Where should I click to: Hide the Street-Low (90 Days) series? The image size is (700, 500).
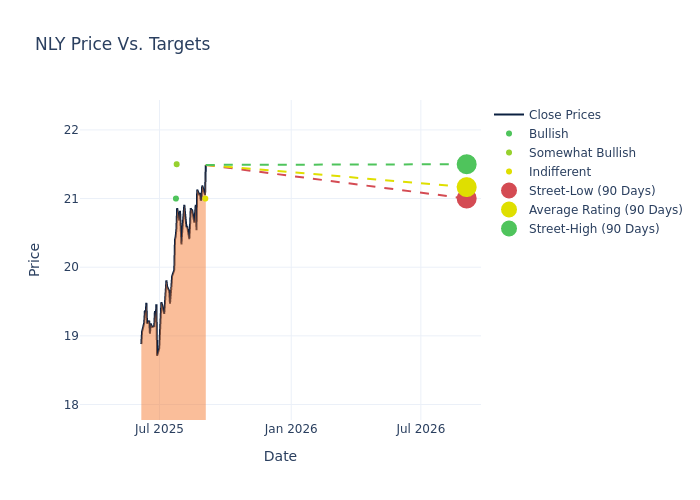coord(592,191)
